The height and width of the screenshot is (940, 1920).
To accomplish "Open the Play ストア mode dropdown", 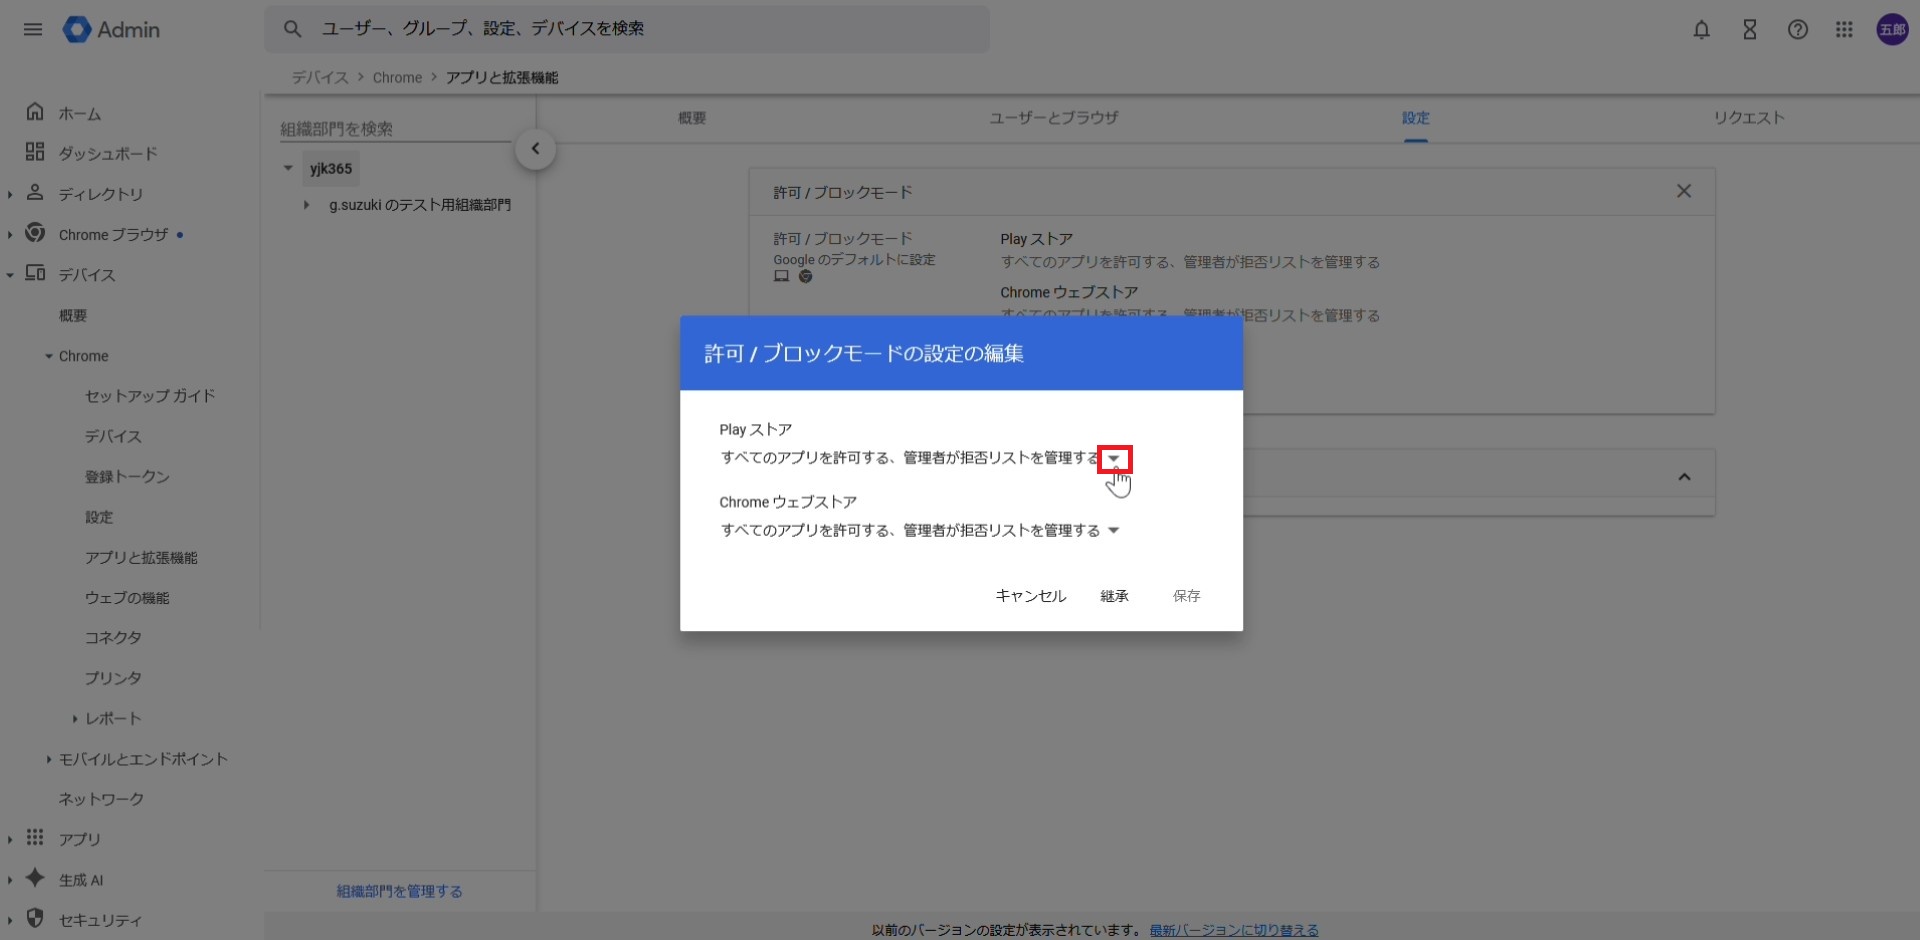I will pyautogui.click(x=1113, y=459).
